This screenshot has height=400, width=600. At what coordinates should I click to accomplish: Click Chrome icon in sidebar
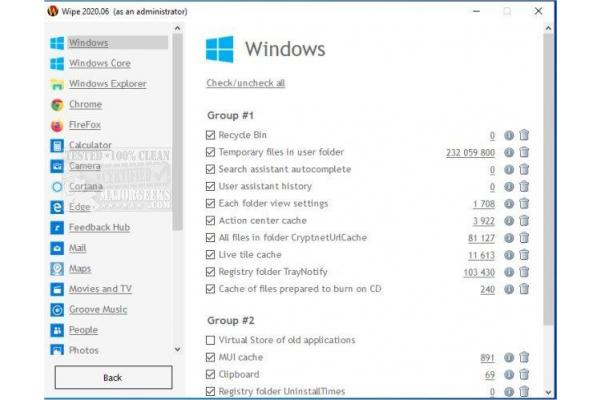point(57,104)
